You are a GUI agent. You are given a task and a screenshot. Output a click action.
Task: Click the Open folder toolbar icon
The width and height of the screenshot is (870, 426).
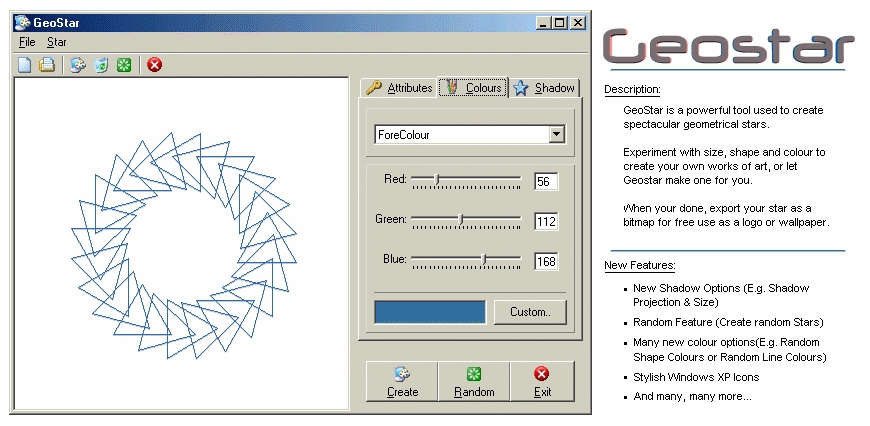pos(46,65)
